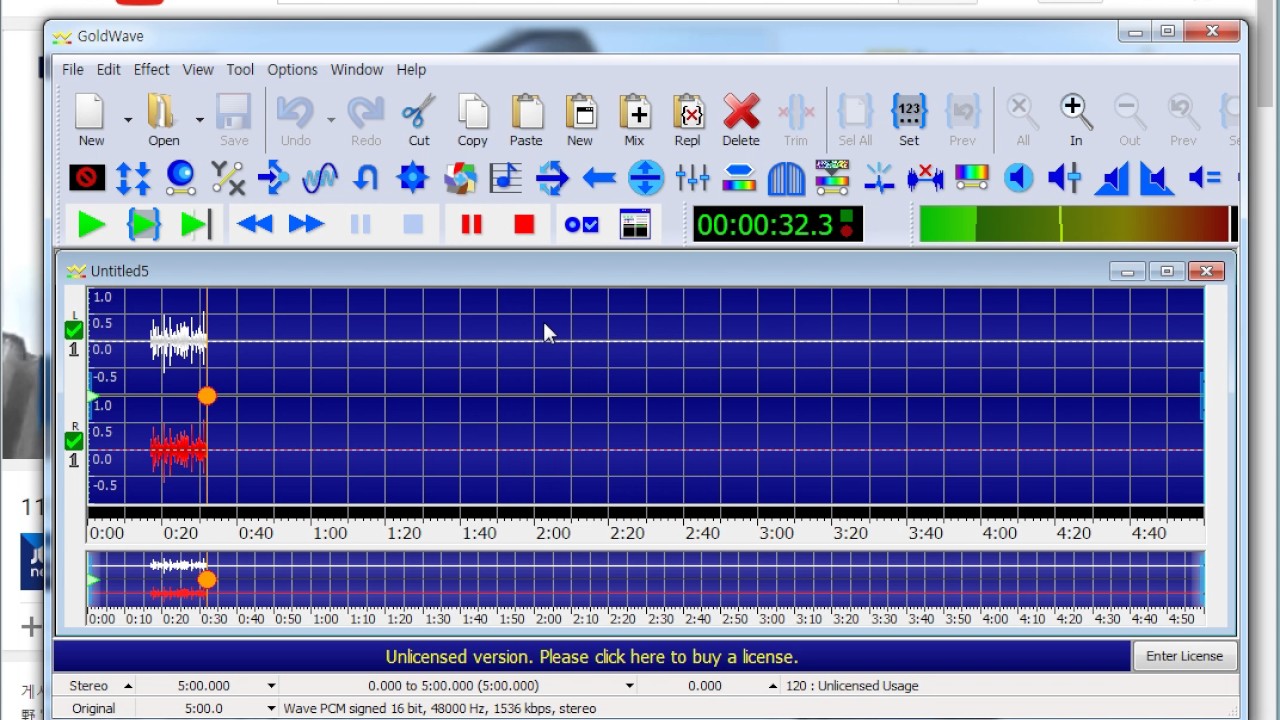Image resolution: width=1280 pixels, height=720 pixels.
Task: Start playback with the green Play button
Action: click(x=91, y=225)
